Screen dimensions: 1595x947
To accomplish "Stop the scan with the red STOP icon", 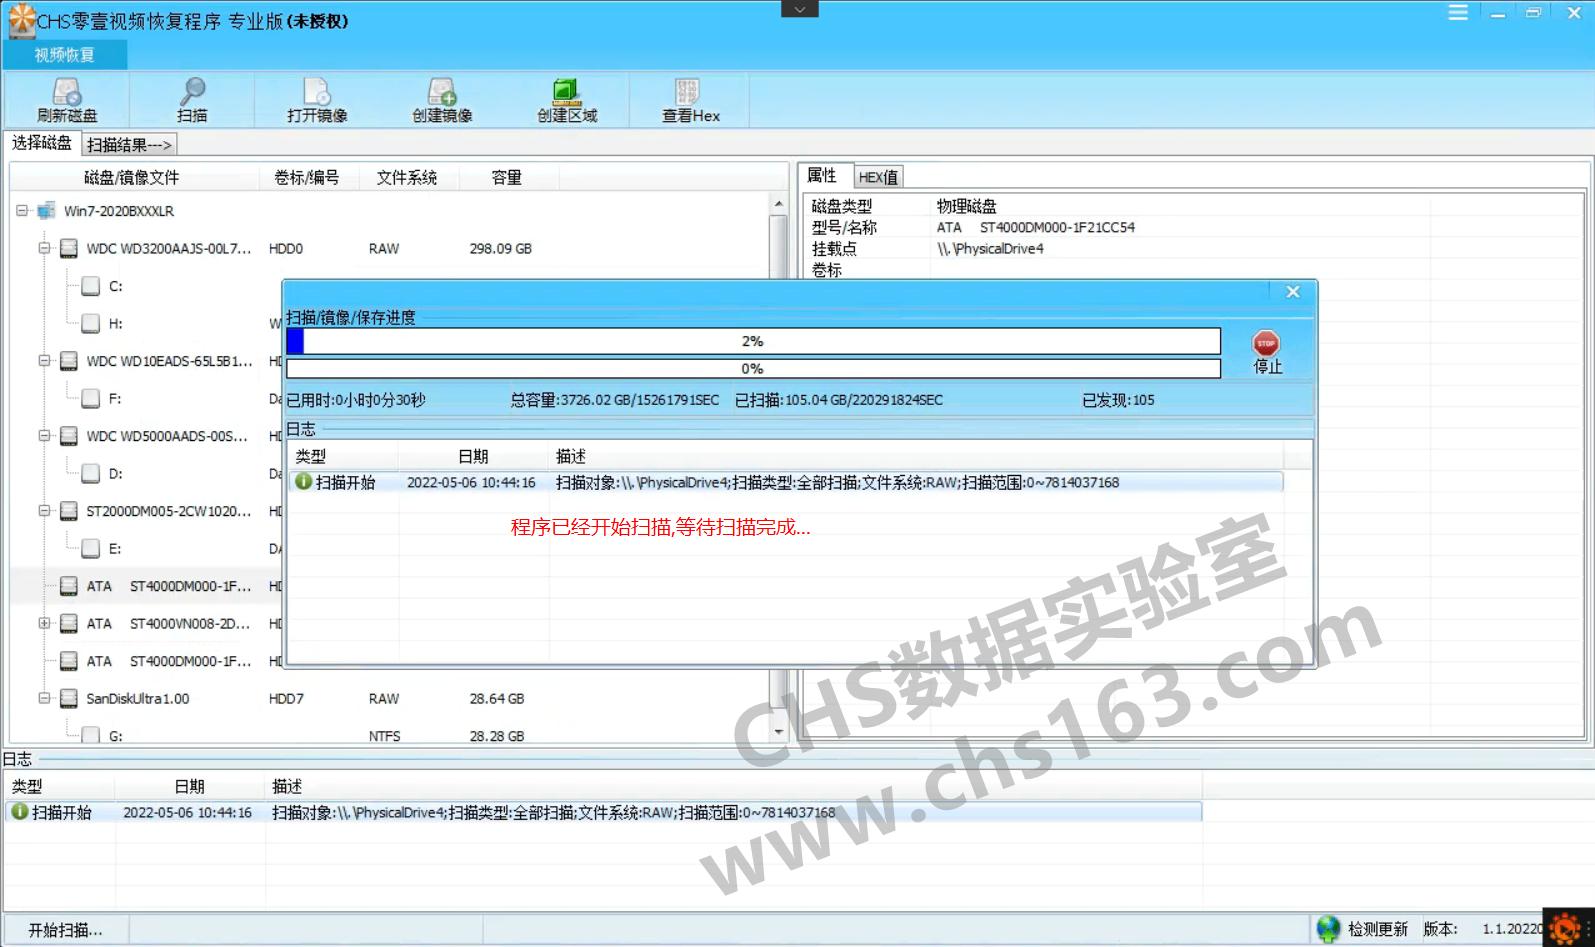I will 1266,343.
